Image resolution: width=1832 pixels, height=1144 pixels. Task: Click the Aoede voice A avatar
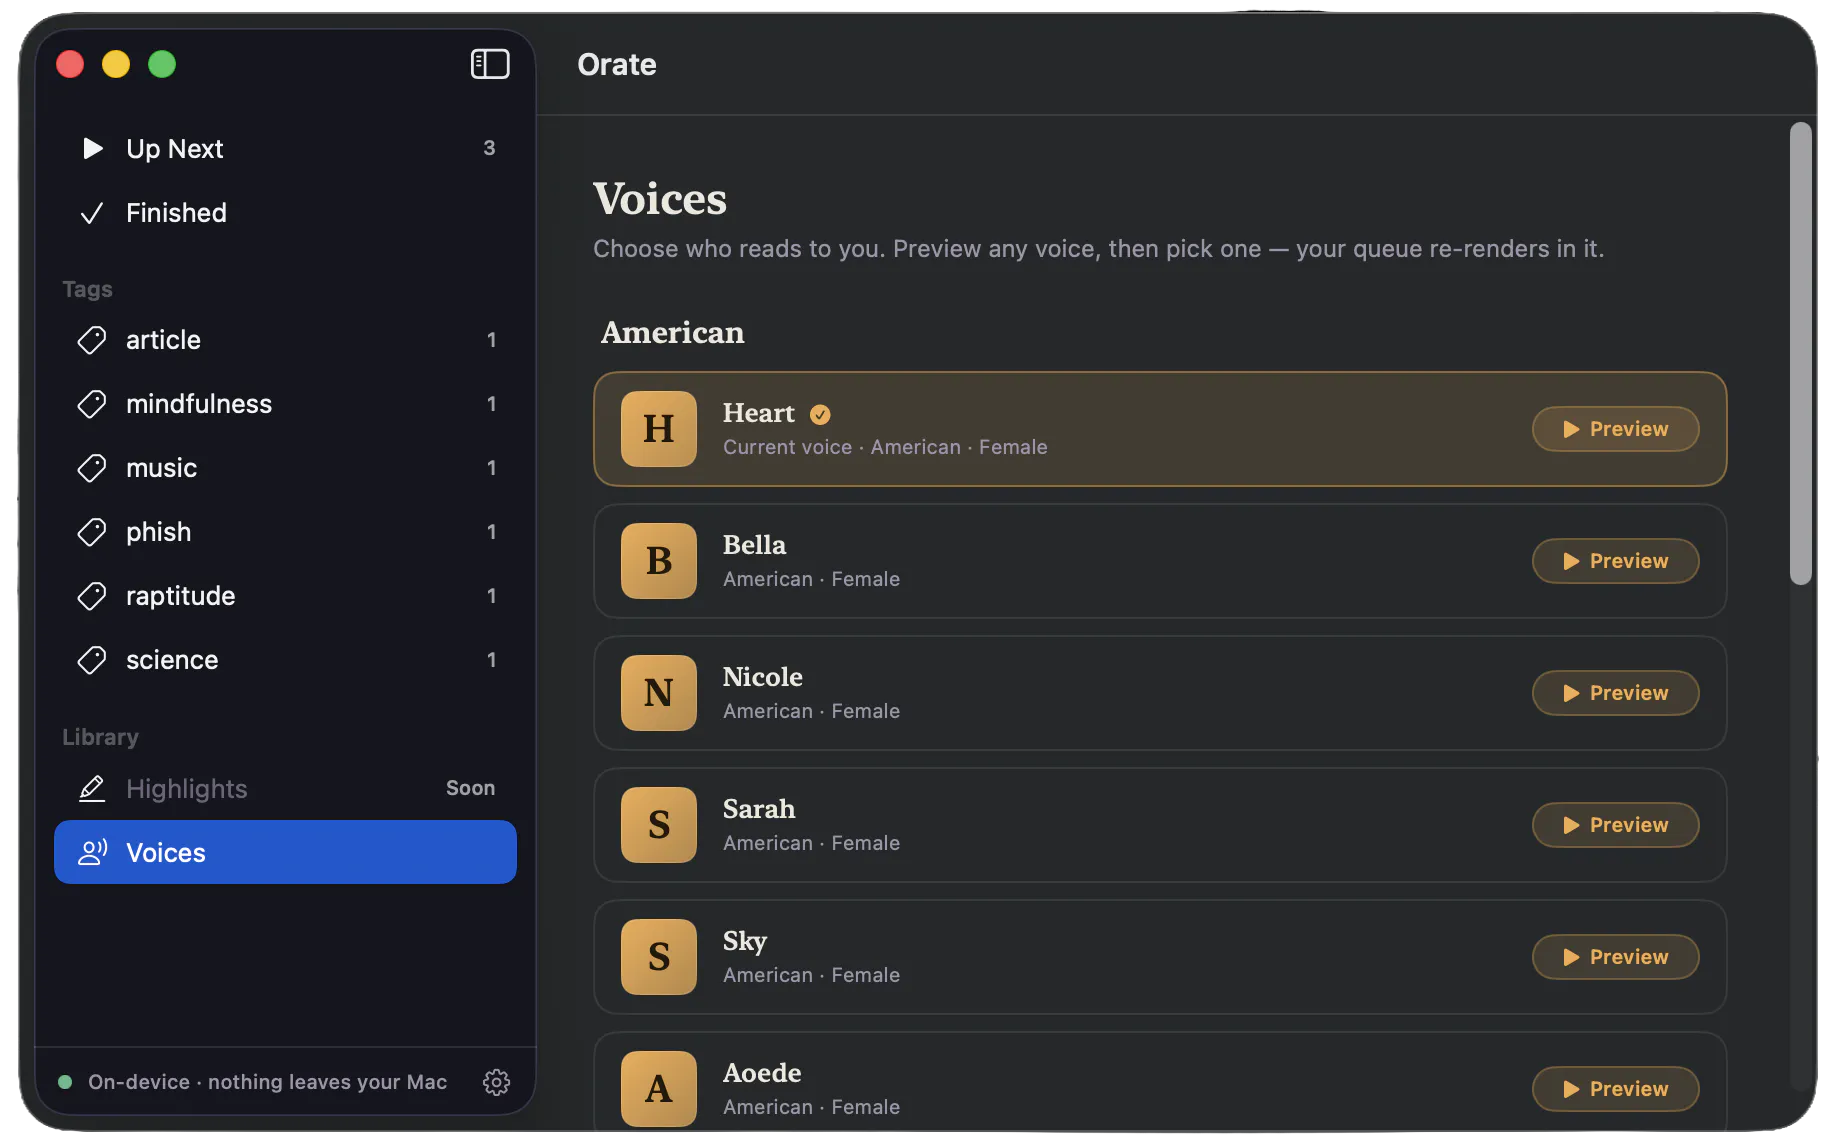[658, 1089]
